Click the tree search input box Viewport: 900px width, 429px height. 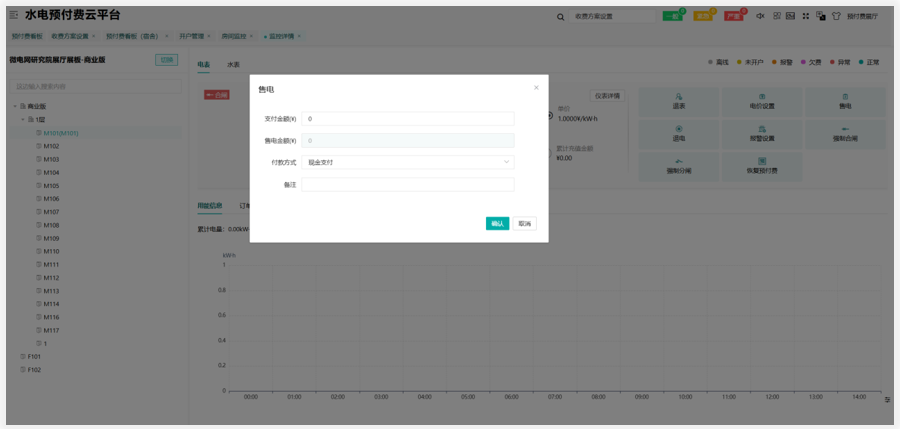pyautogui.click(x=95, y=87)
